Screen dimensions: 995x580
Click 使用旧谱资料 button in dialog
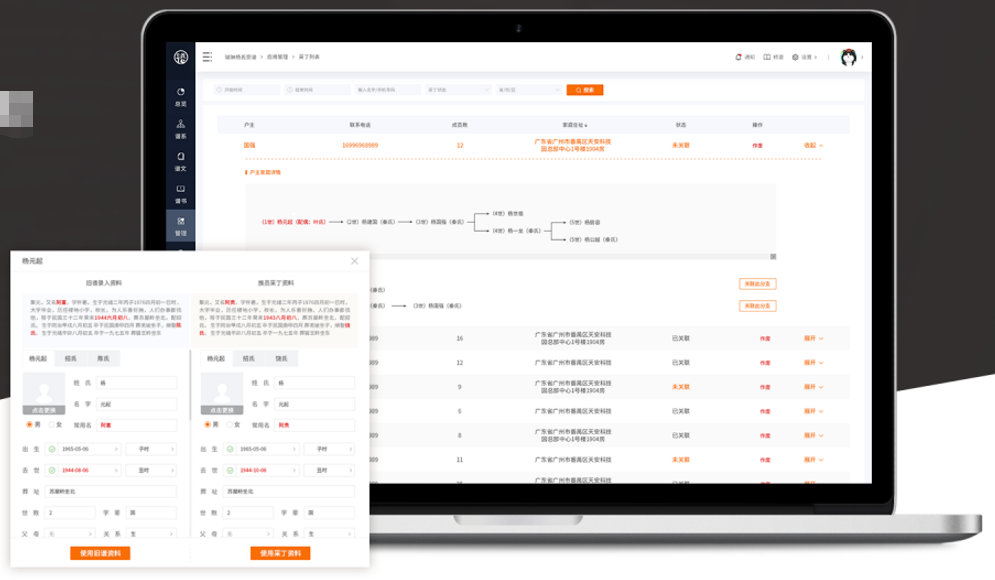pyautogui.click(x=100, y=553)
